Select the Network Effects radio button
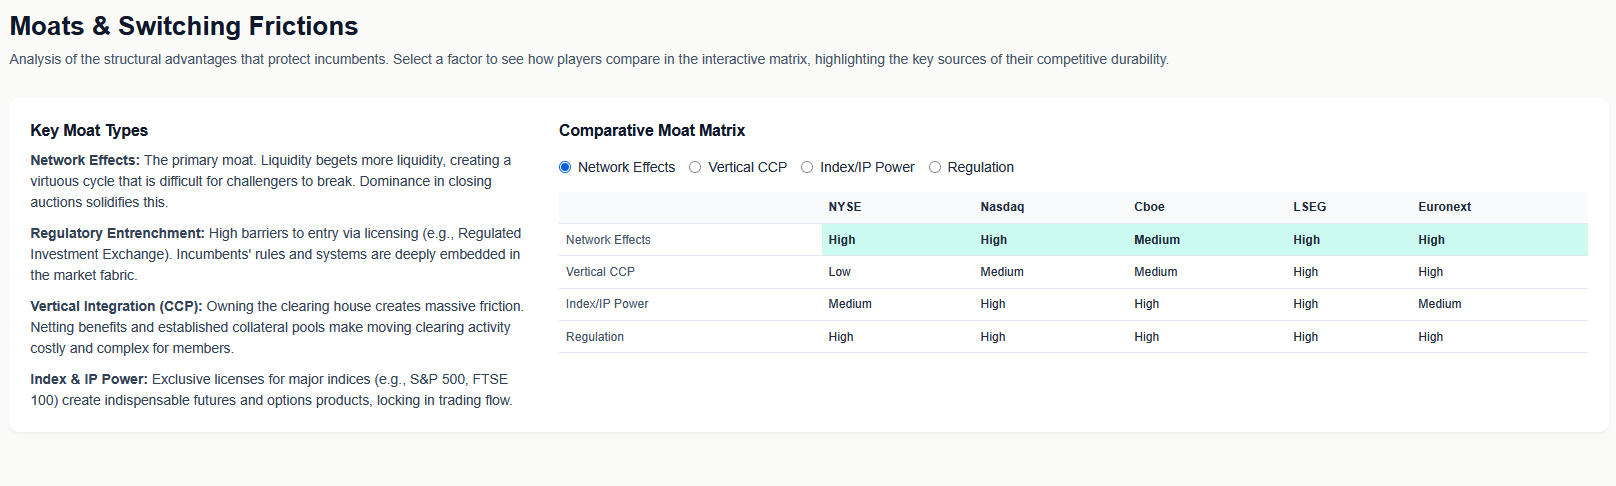Screen dimensions: 1616x486 click(x=565, y=167)
